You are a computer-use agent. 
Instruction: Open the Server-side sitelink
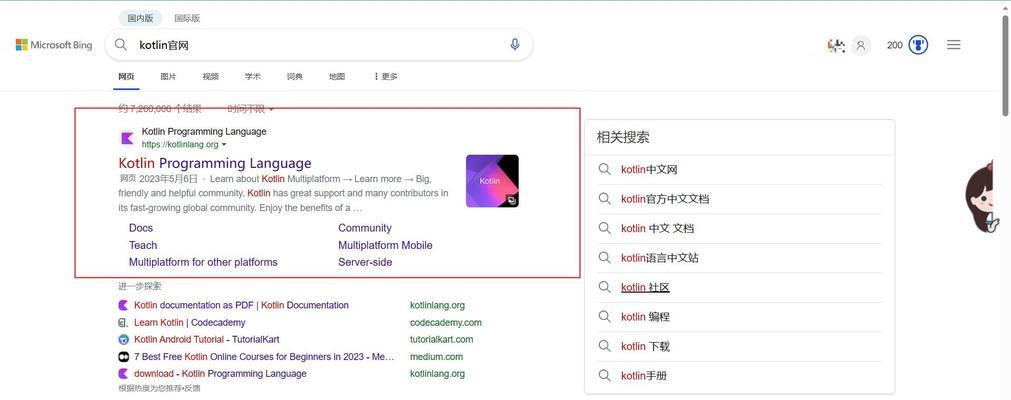[365, 262]
